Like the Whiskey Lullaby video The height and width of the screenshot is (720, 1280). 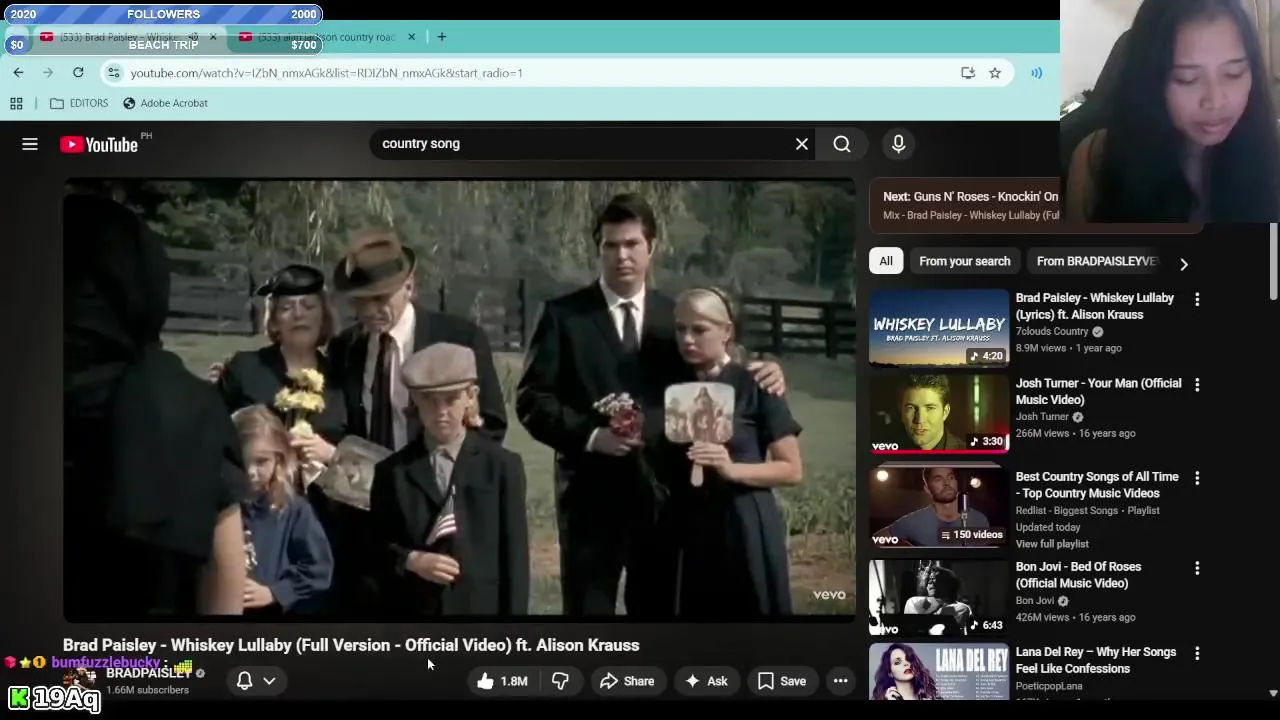(x=503, y=681)
